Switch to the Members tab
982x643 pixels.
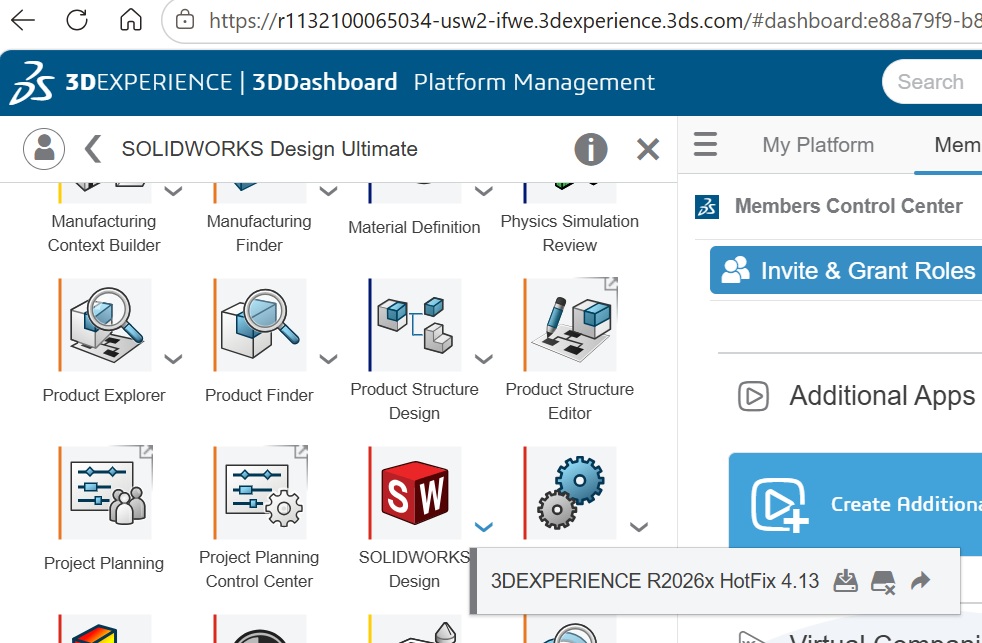click(x=958, y=145)
